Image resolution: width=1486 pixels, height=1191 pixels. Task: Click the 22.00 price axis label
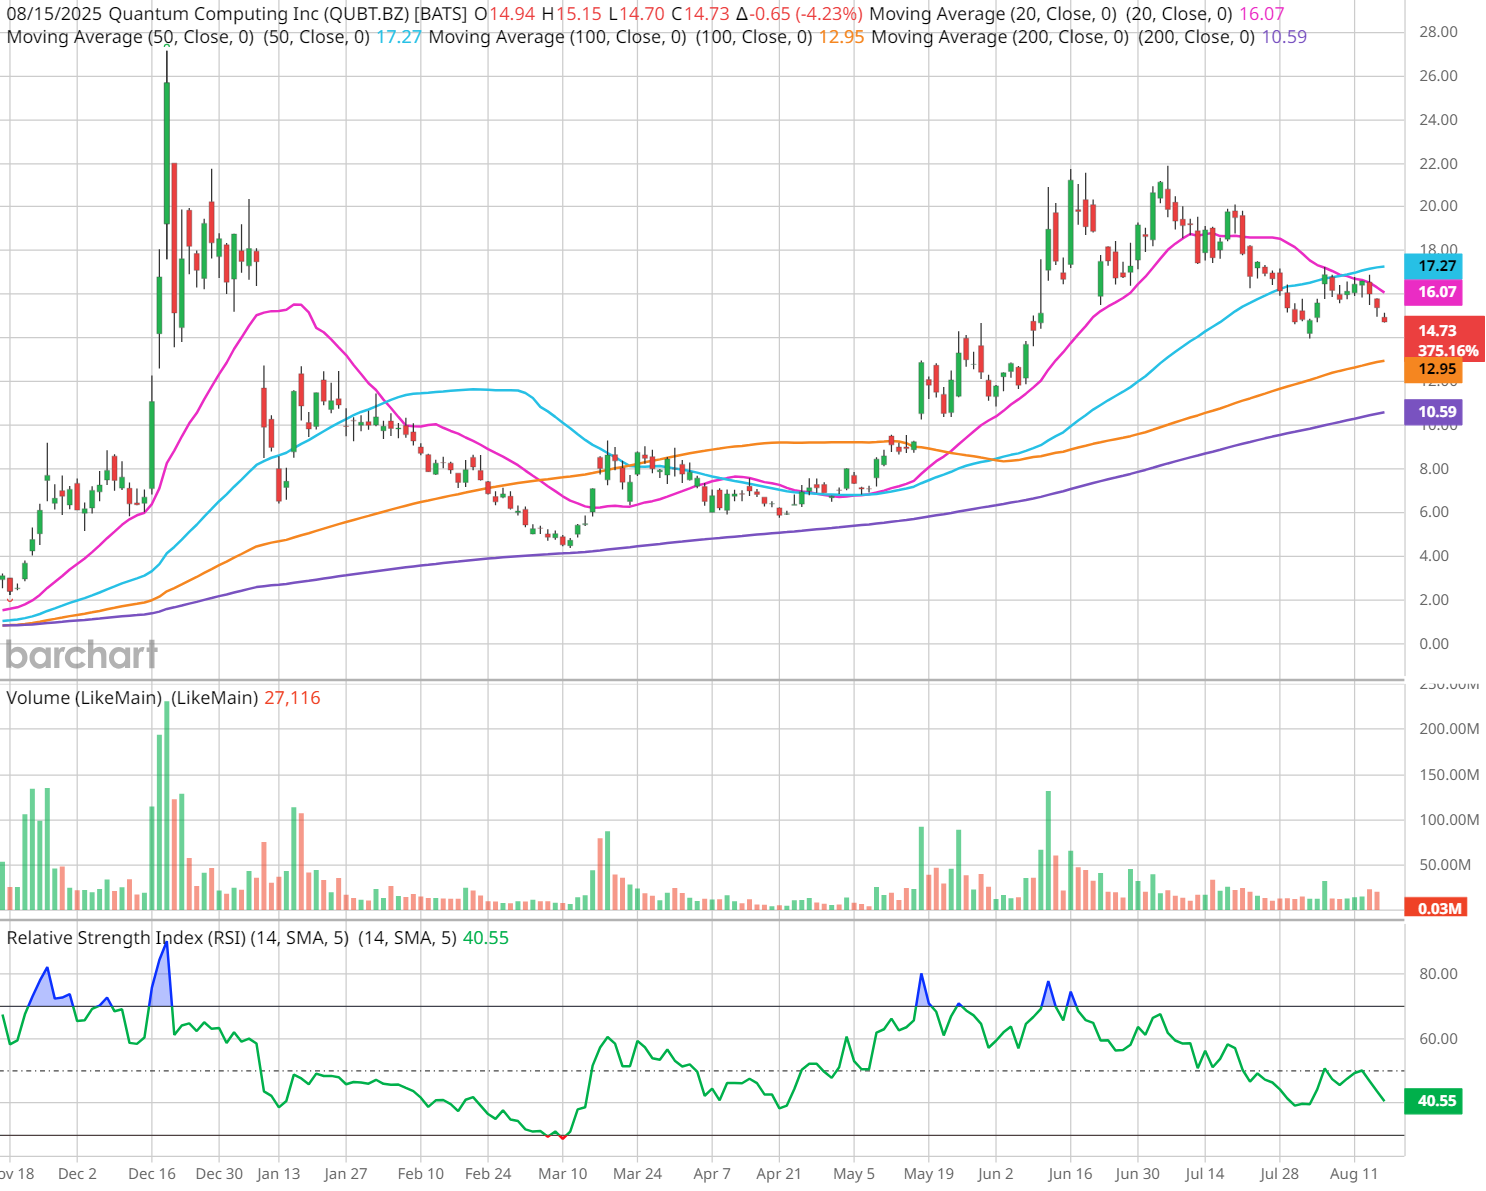pyautogui.click(x=1438, y=164)
